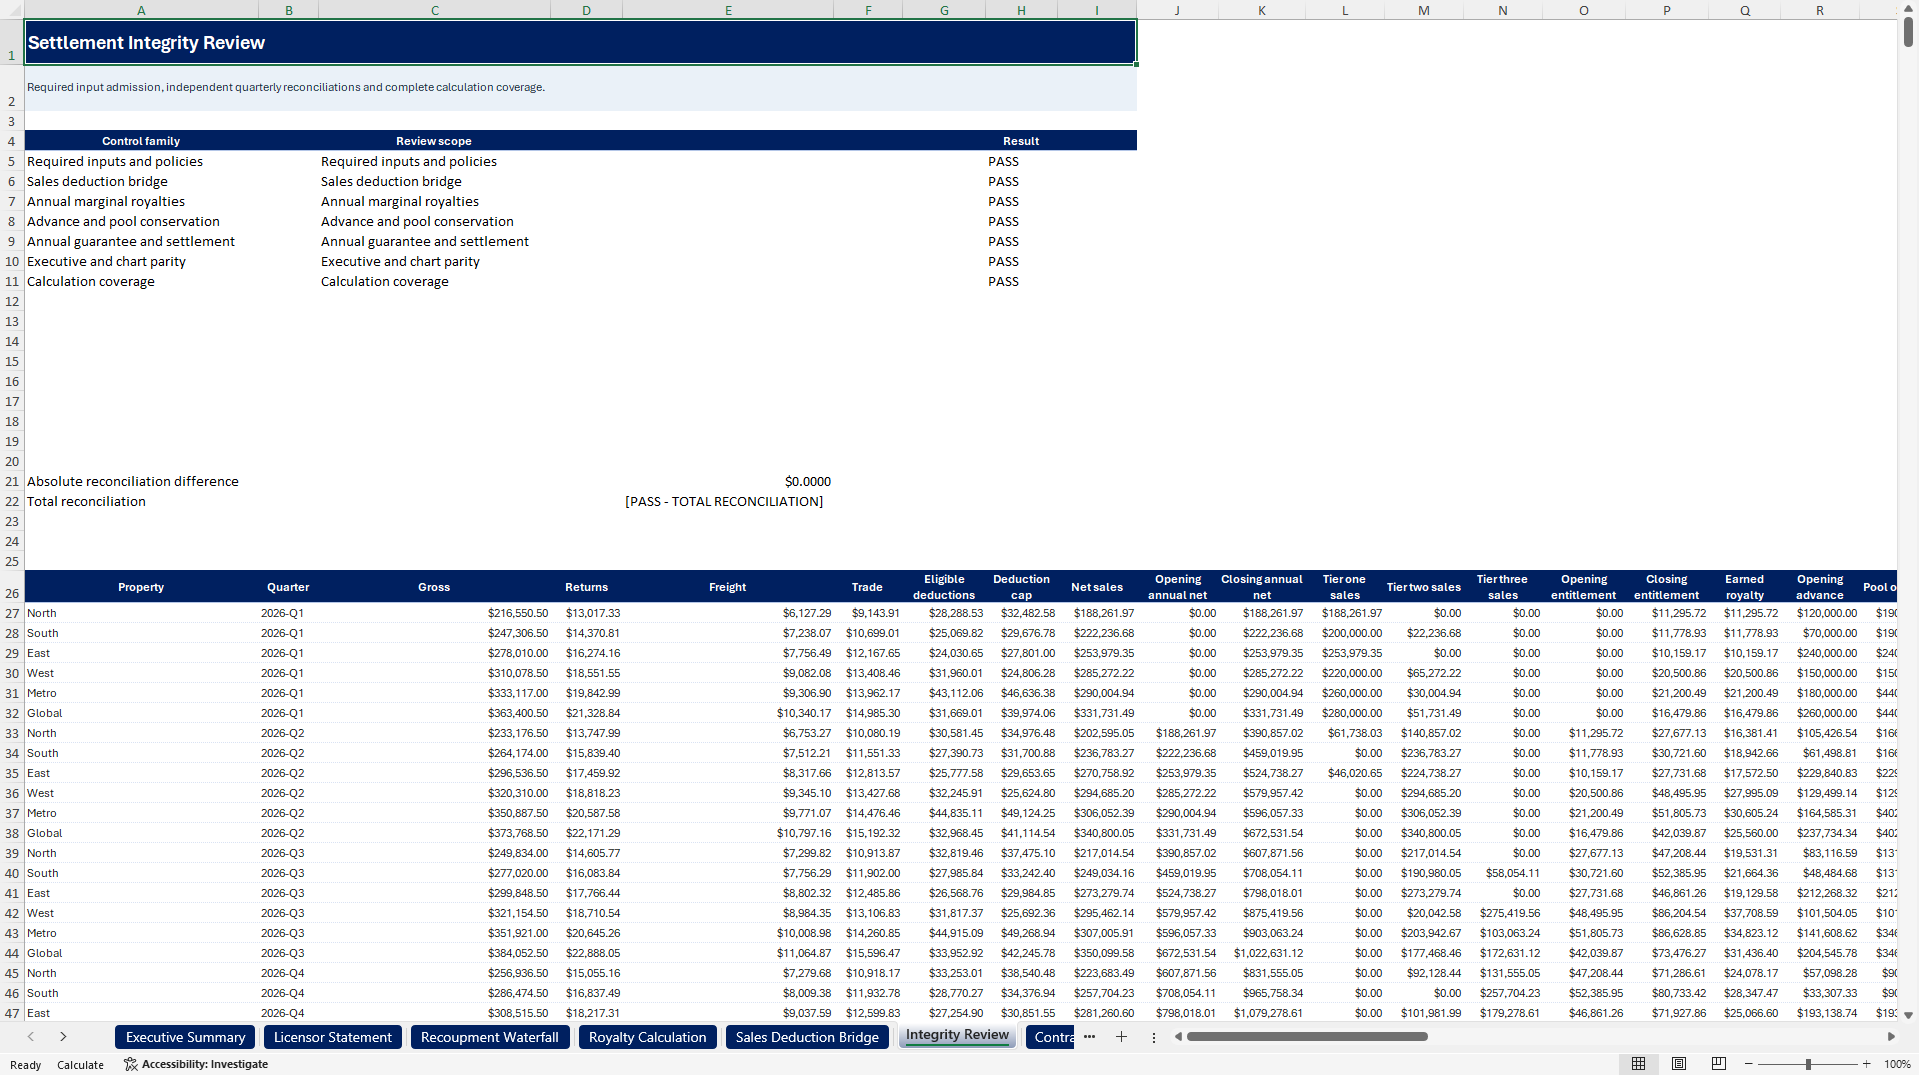The image size is (1919, 1075).
Task: Select Gross value $216,550.50
Action: coord(435,613)
